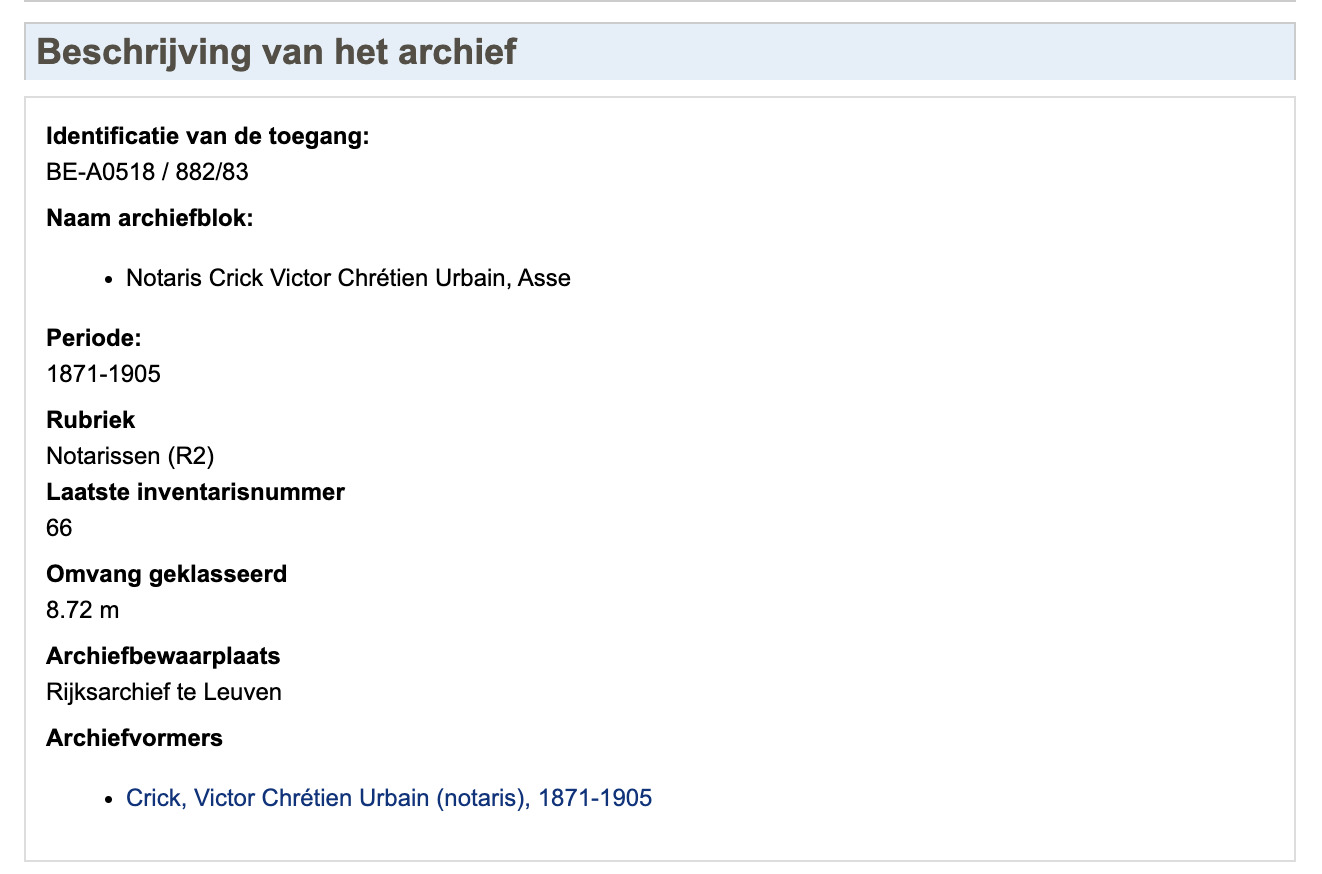Click the word archief in the header
This screenshot has width=1322, height=874.
tap(461, 52)
